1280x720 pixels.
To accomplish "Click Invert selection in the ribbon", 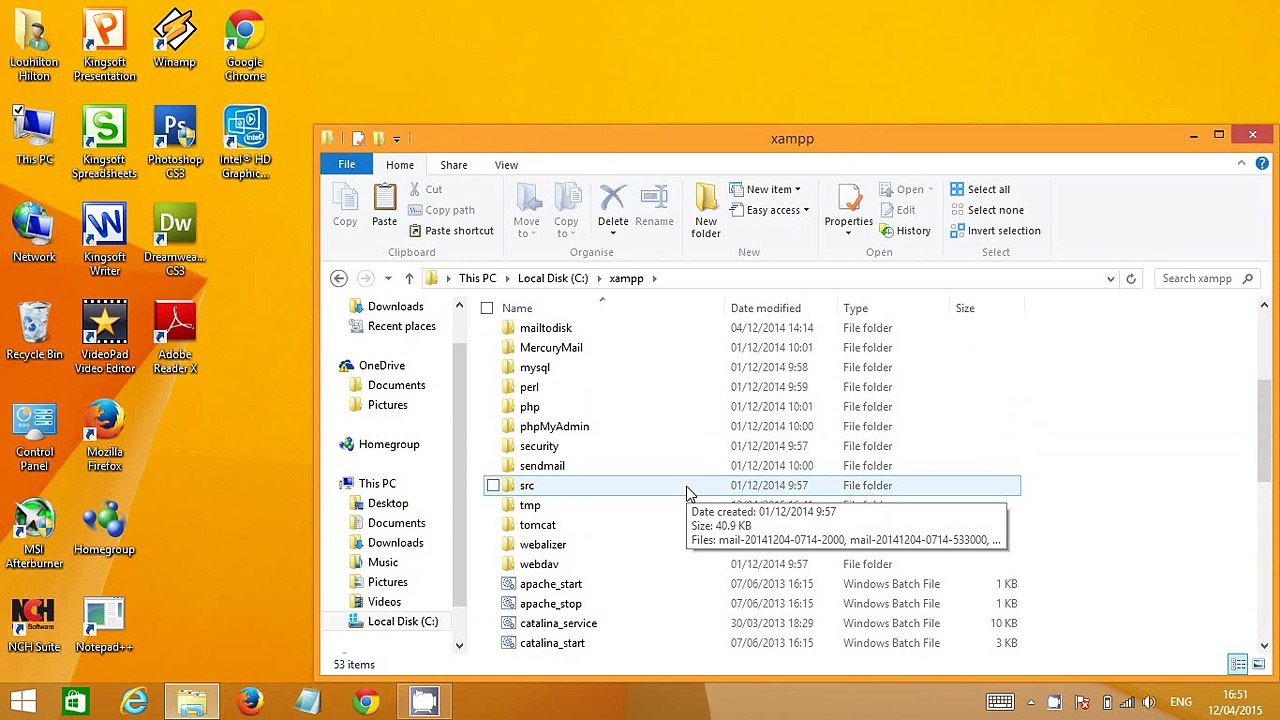I will click(x=995, y=231).
